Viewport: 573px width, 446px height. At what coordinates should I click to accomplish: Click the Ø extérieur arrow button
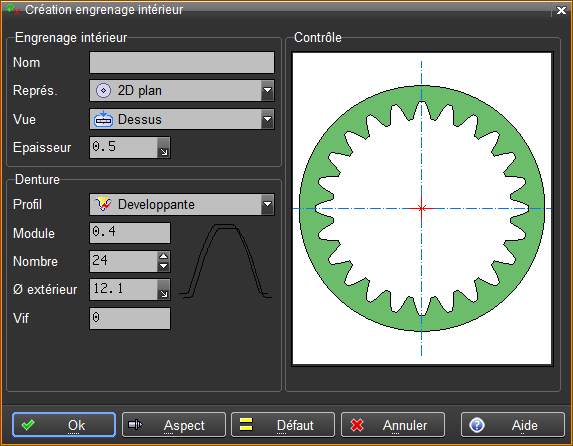click(164, 290)
